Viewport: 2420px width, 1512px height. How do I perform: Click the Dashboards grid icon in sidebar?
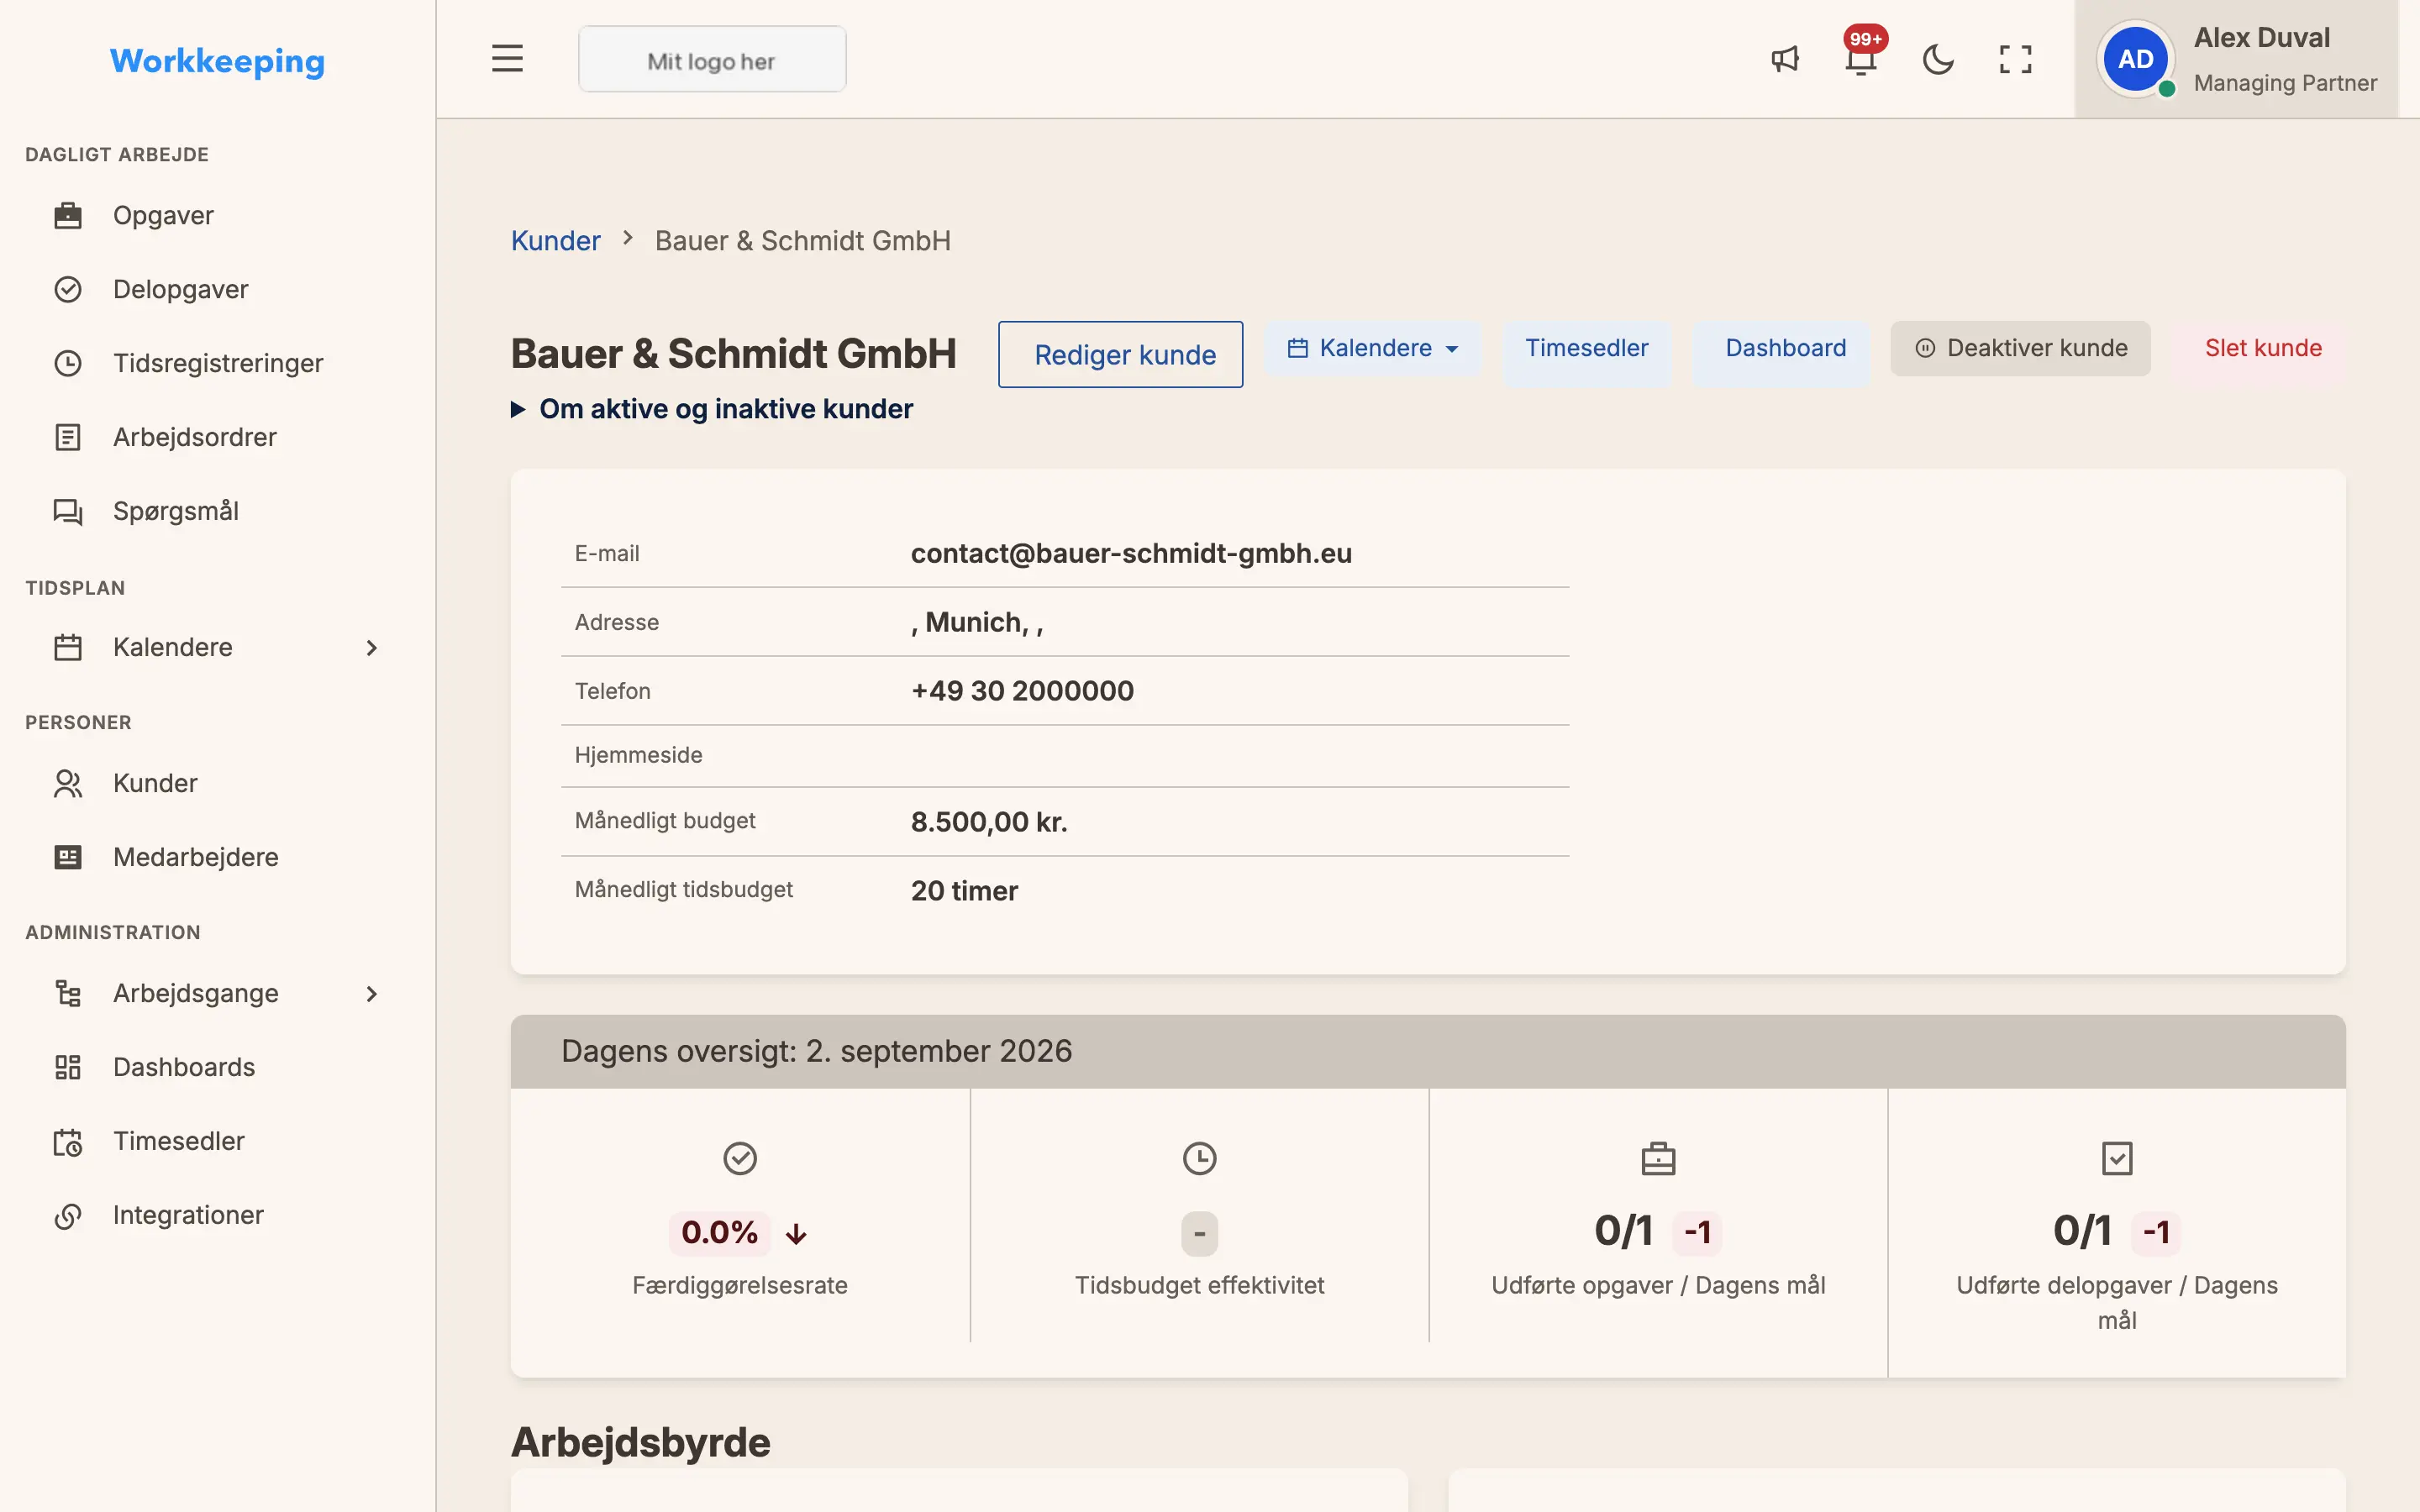(68, 1067)
